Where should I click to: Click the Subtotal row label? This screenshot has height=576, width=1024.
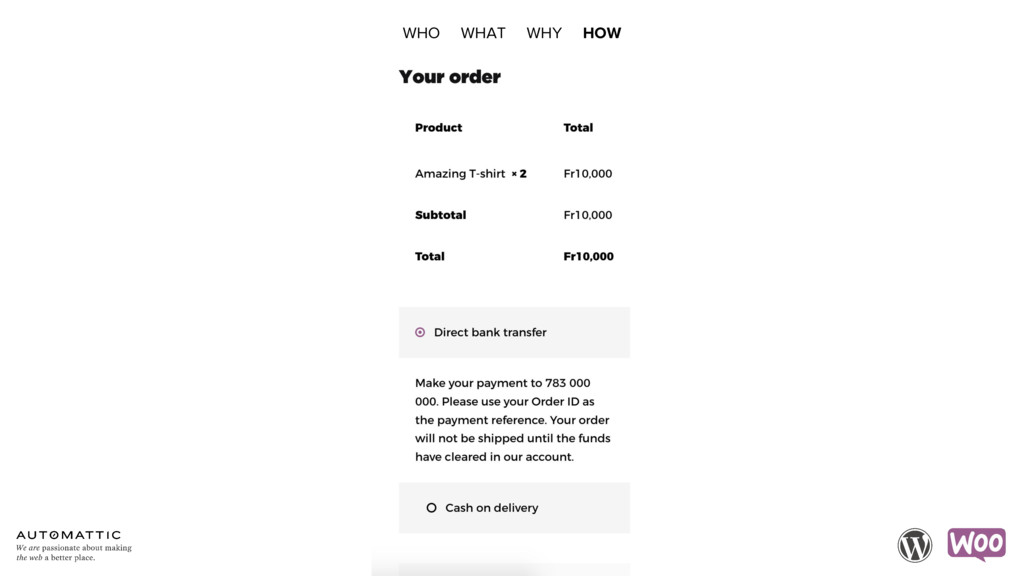(441, 215)
